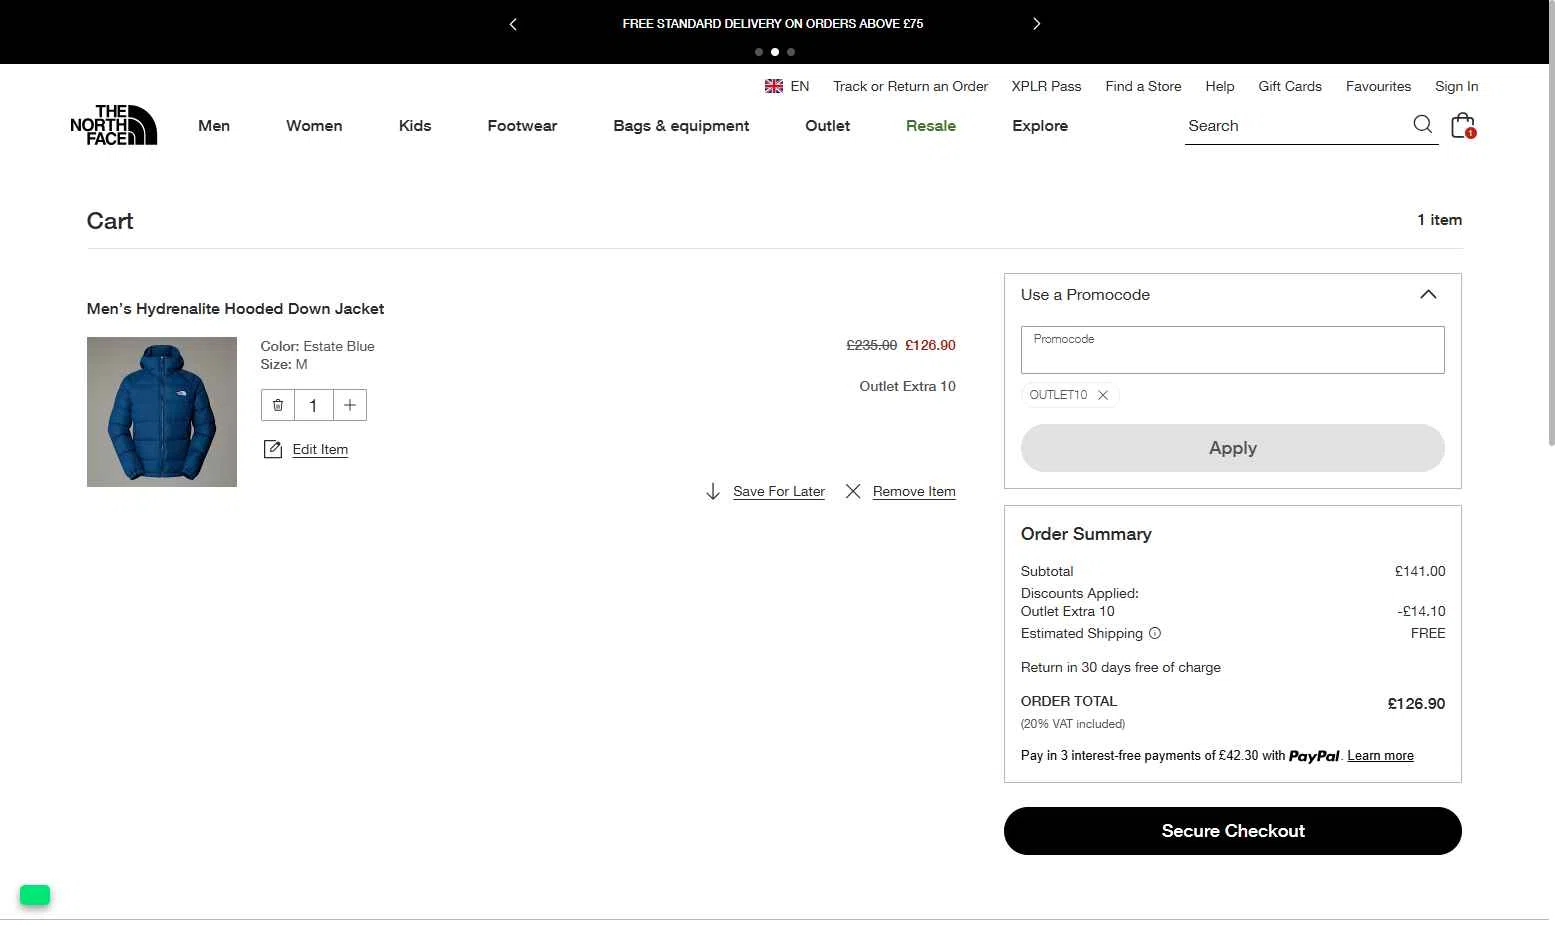Show next promo banner message
The width and height of the screenshot is (1555, 925).
1036,24
